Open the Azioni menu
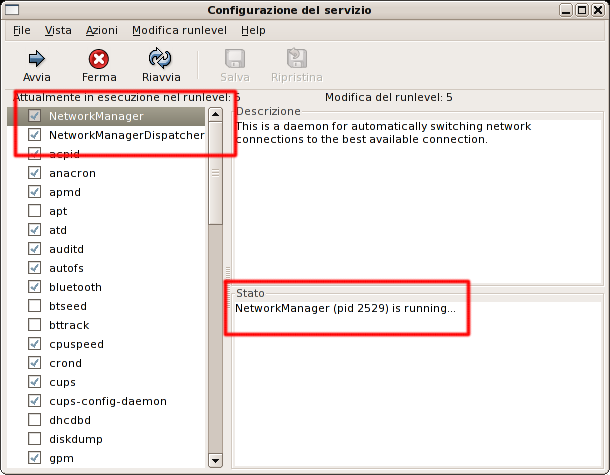This screenshot has width=610, height=475. tap(102, 31)
